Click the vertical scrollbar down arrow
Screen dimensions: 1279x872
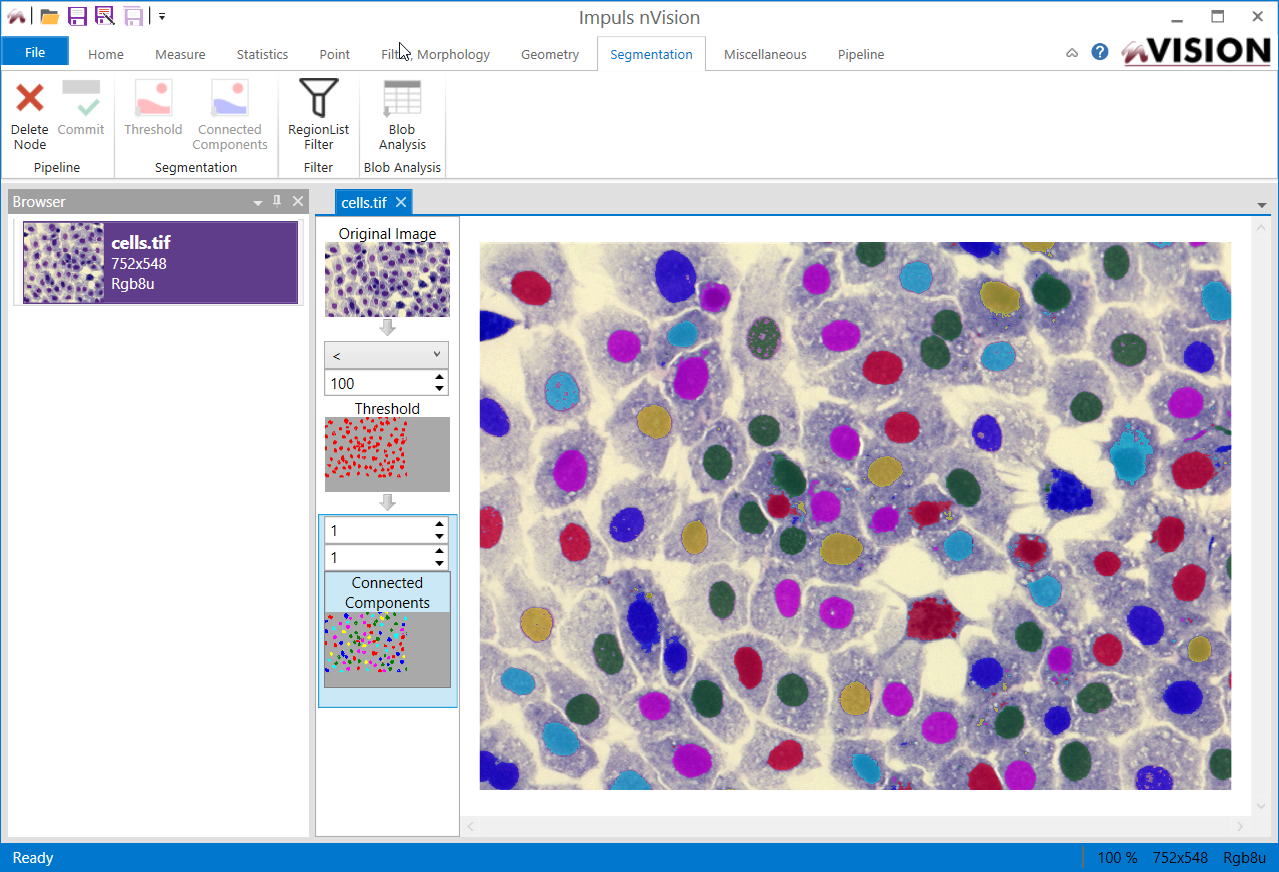(x=1261, y=806)
